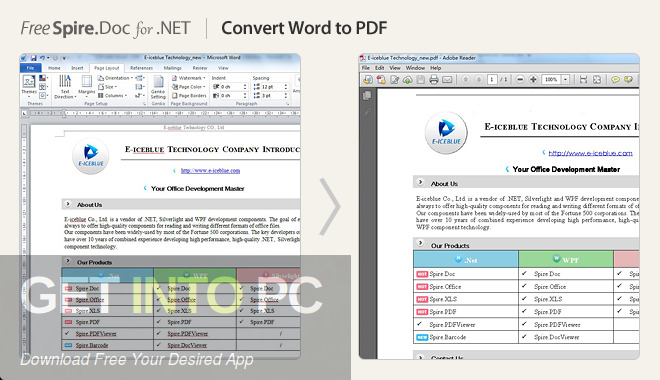This screenshot has width=660, height=380.
Task: Click the 100% zoom value field in Adobe Reader
Action: click(551, 79)
